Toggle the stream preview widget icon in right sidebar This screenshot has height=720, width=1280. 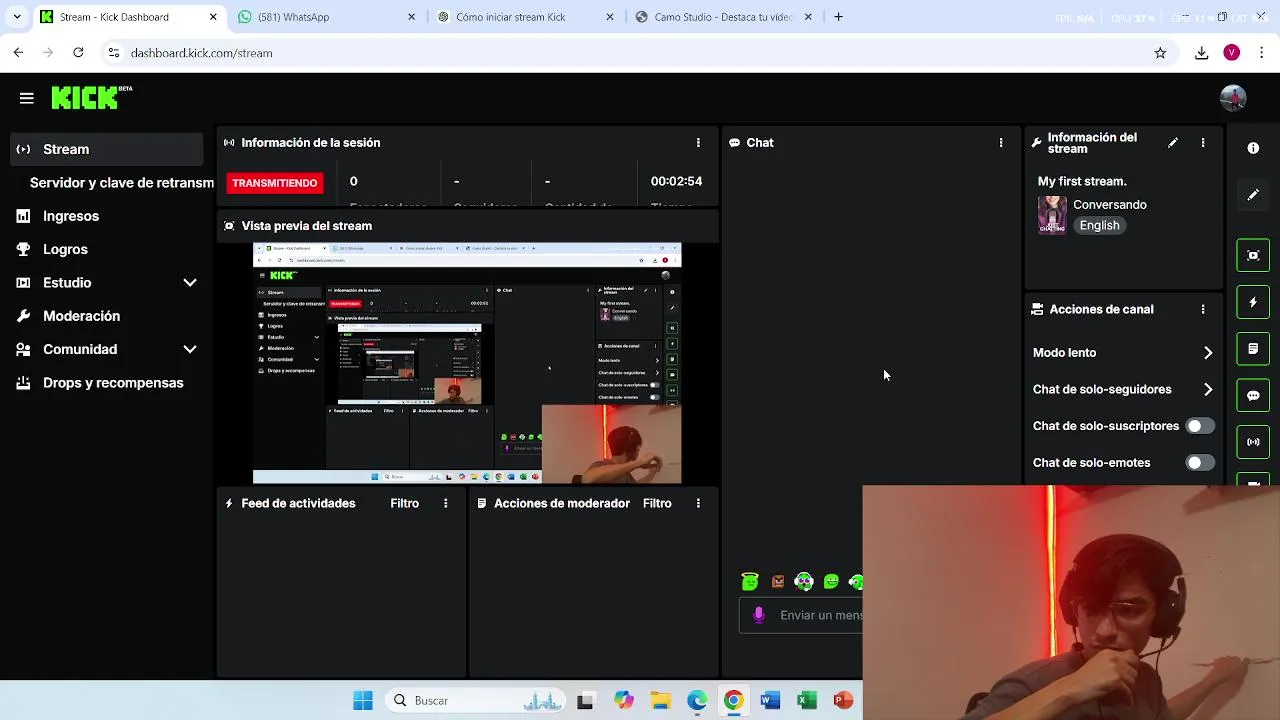tap(1253, 255)
